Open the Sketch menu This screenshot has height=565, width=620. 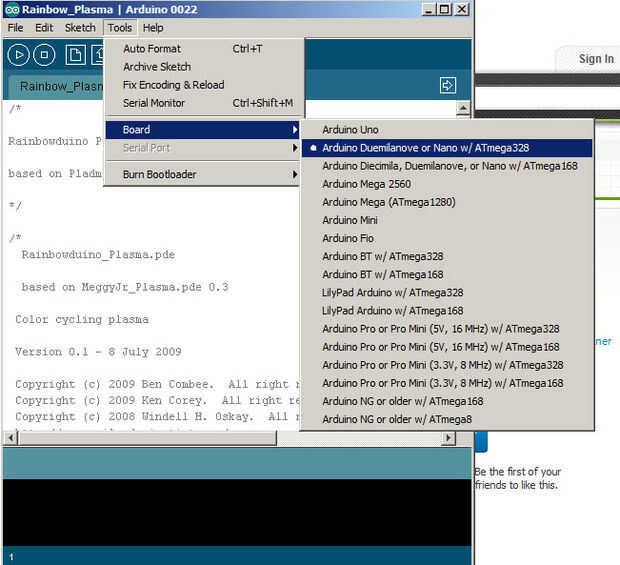coord(80,28)
